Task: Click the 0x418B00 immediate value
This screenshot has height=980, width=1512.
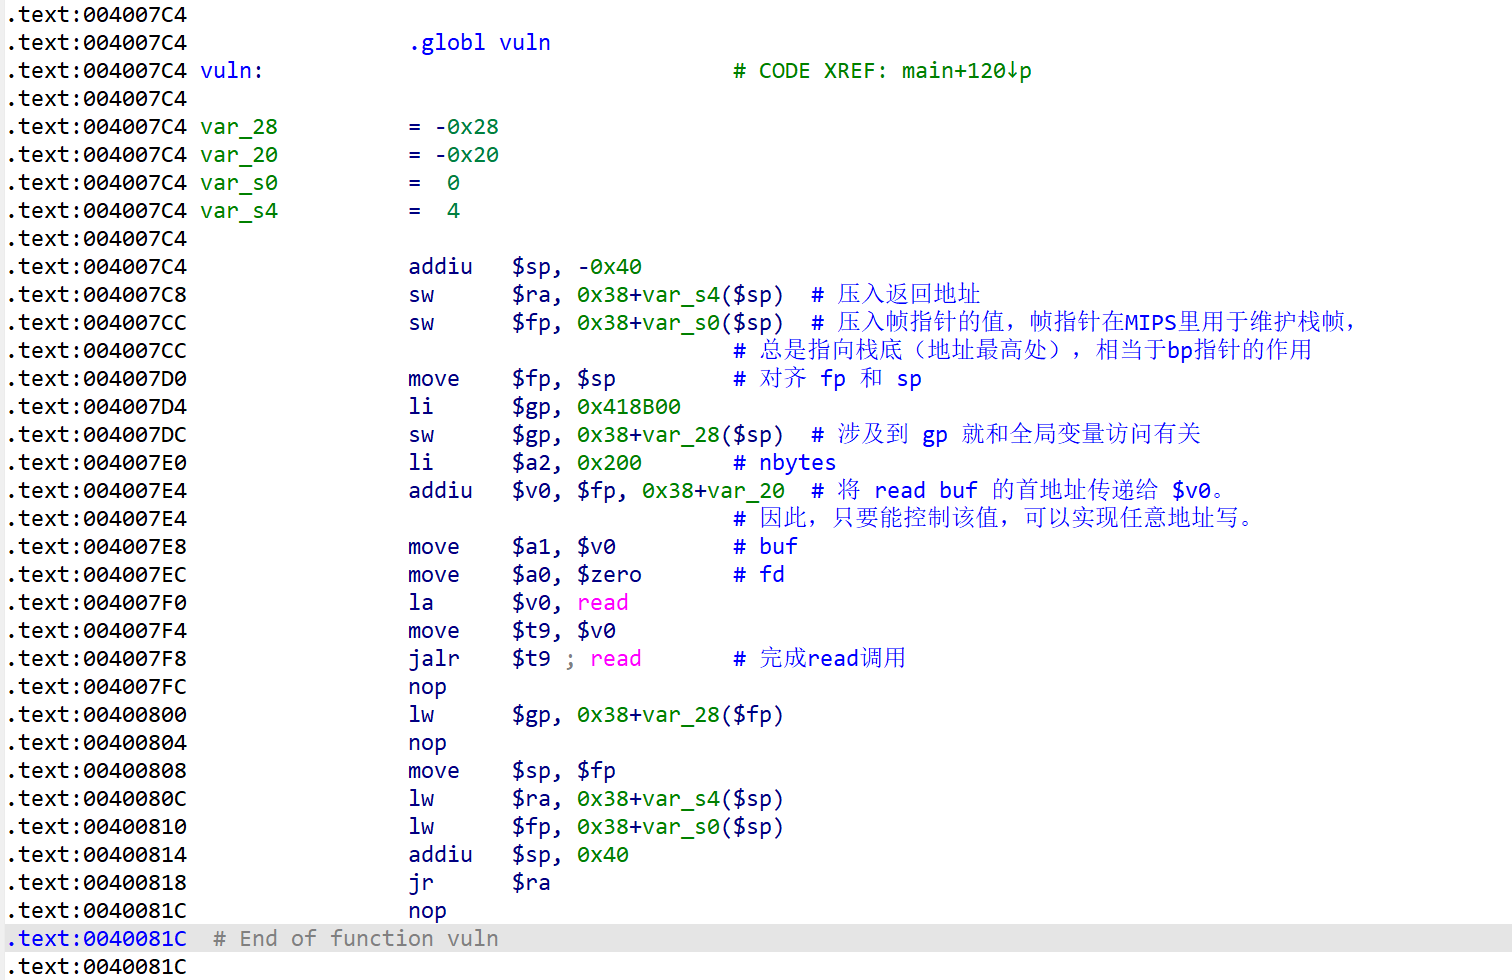Action: coord(629,407)
